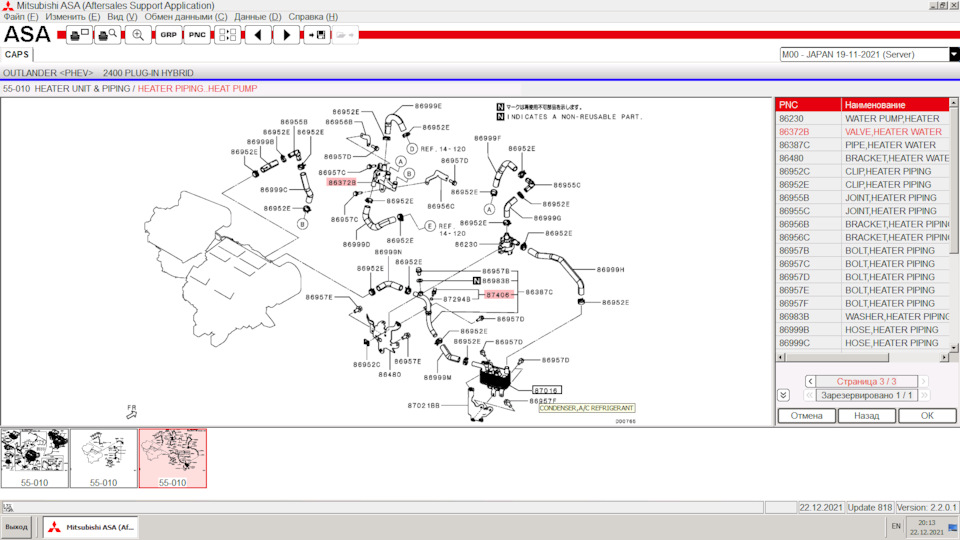Open the second 55-010 diagram thumbnail
This screenshot has height=540, width=960.
click(x=103, y=458)
